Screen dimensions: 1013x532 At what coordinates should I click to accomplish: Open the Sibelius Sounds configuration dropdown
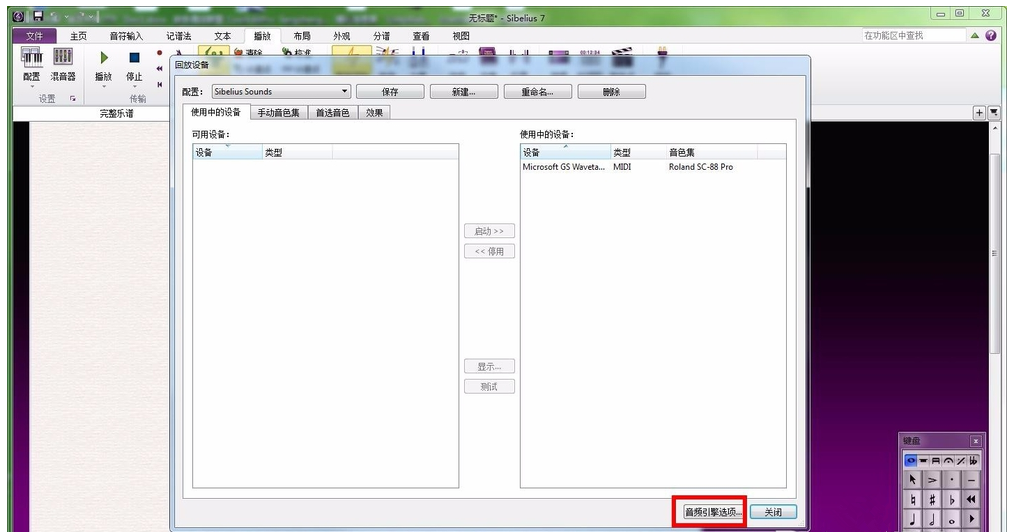click(x=282, y=92)
